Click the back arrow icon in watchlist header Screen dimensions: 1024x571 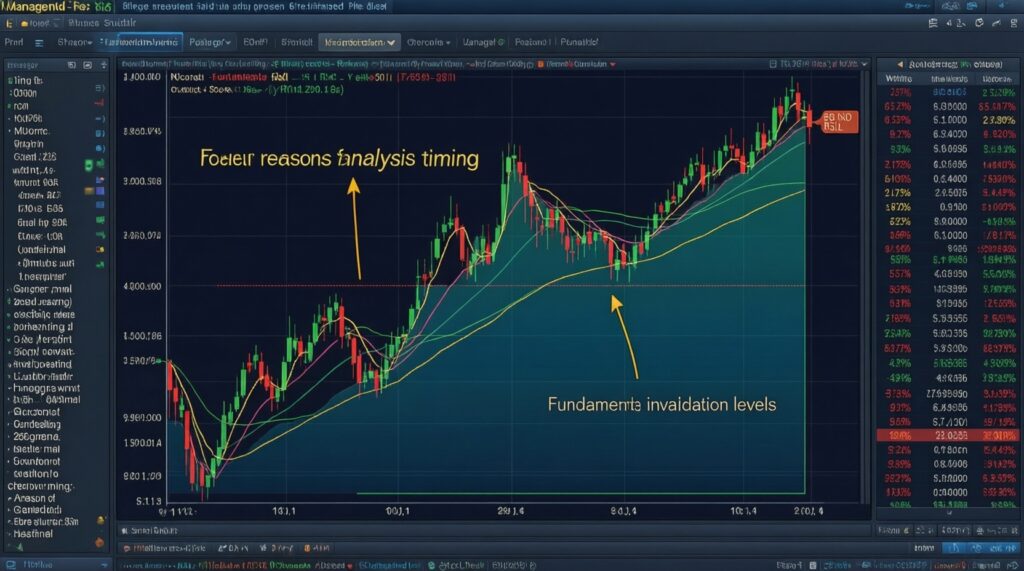(x=900, y=65)
